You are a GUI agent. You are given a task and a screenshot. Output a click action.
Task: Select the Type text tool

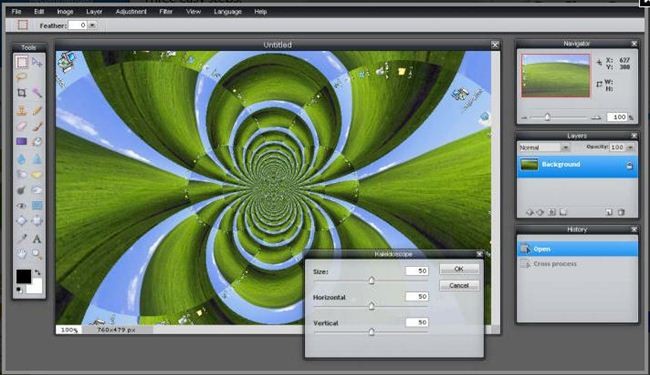tap(37, 239)
